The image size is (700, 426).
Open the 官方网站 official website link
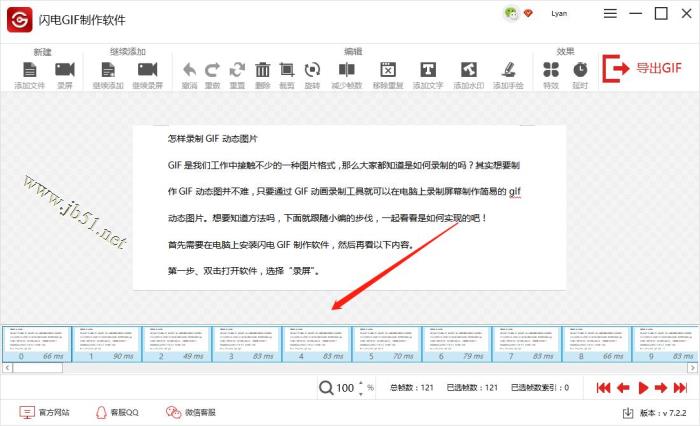(x=44, y=412)
